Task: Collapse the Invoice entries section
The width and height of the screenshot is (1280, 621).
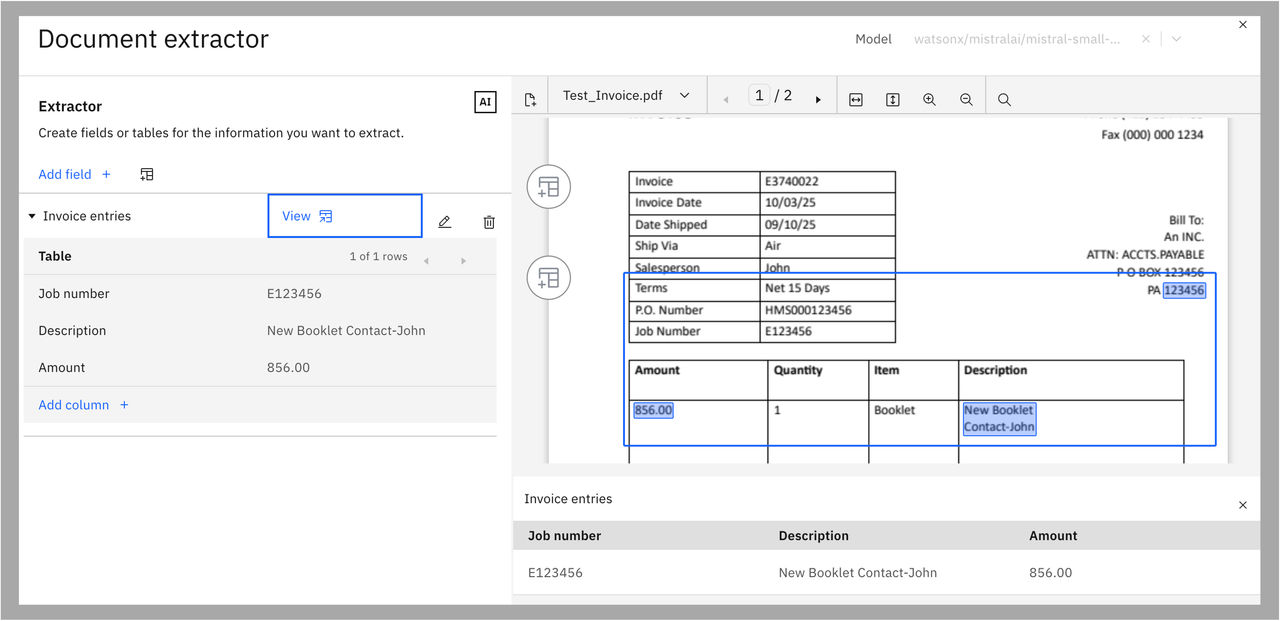Action: (32, 216)
